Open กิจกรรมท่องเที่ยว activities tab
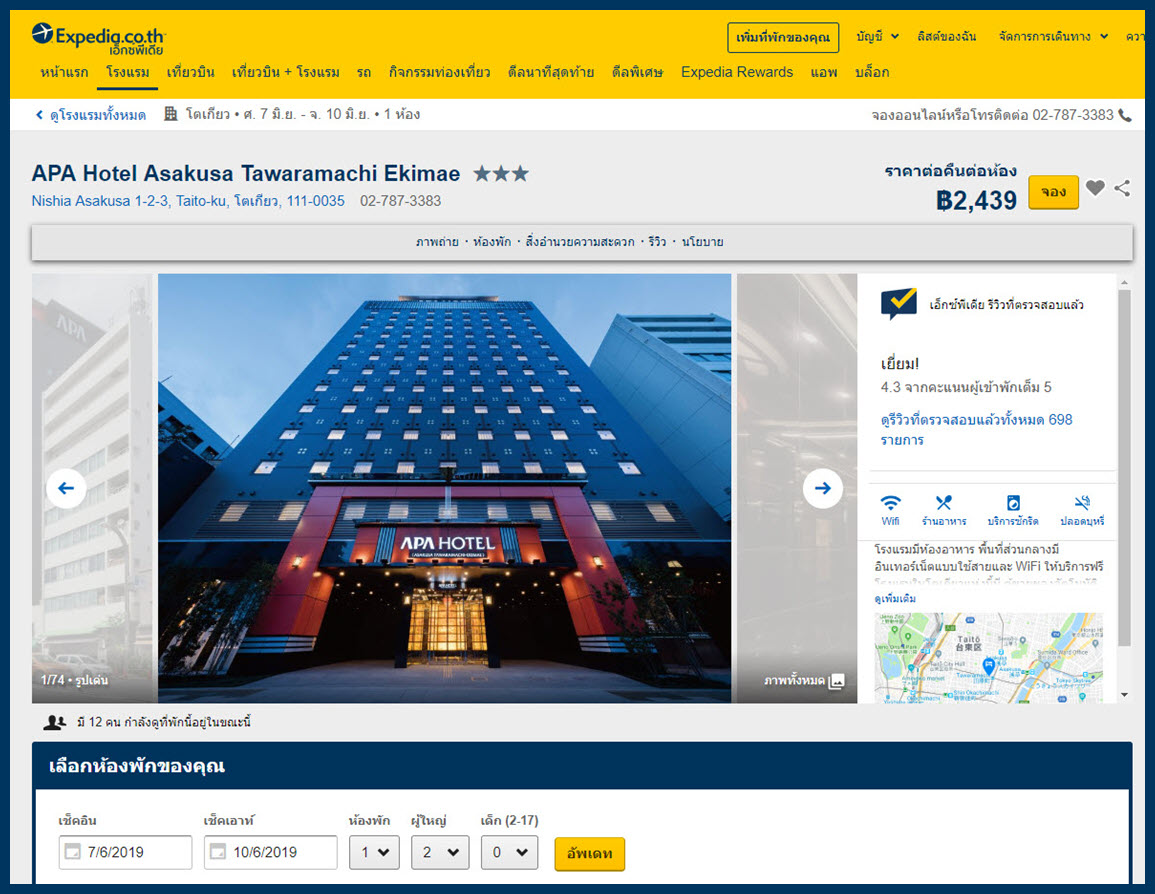This screenshot has height=894, width=1155. click(x=440, y=72)
